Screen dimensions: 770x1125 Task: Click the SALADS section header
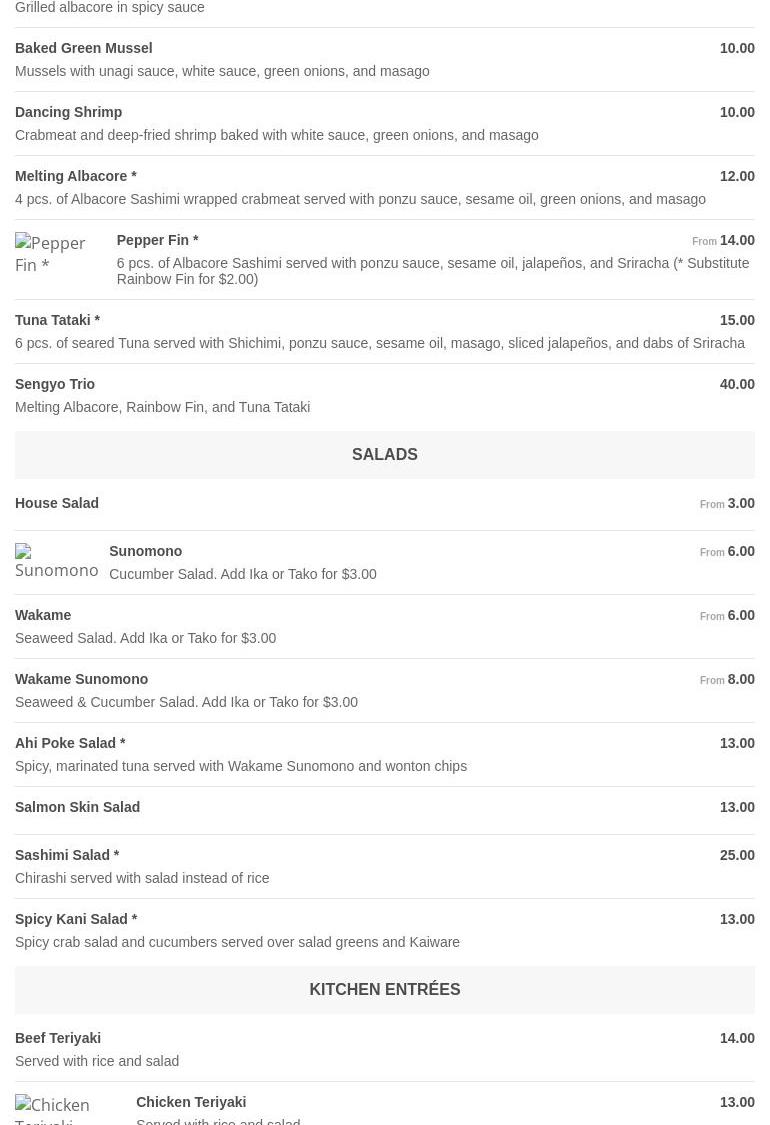click(384, 455)
